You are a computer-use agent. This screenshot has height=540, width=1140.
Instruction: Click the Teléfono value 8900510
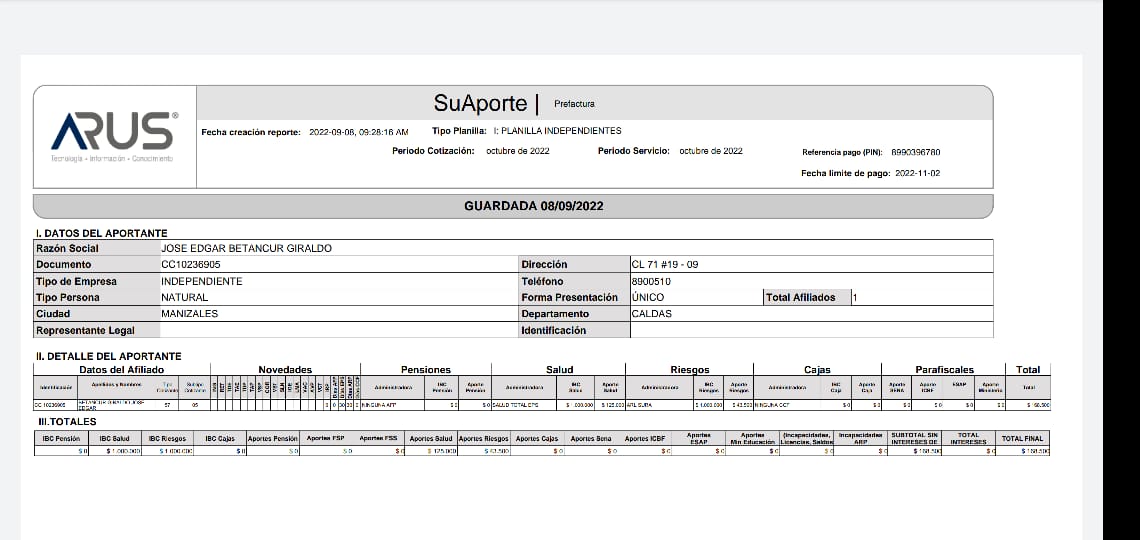651,281
